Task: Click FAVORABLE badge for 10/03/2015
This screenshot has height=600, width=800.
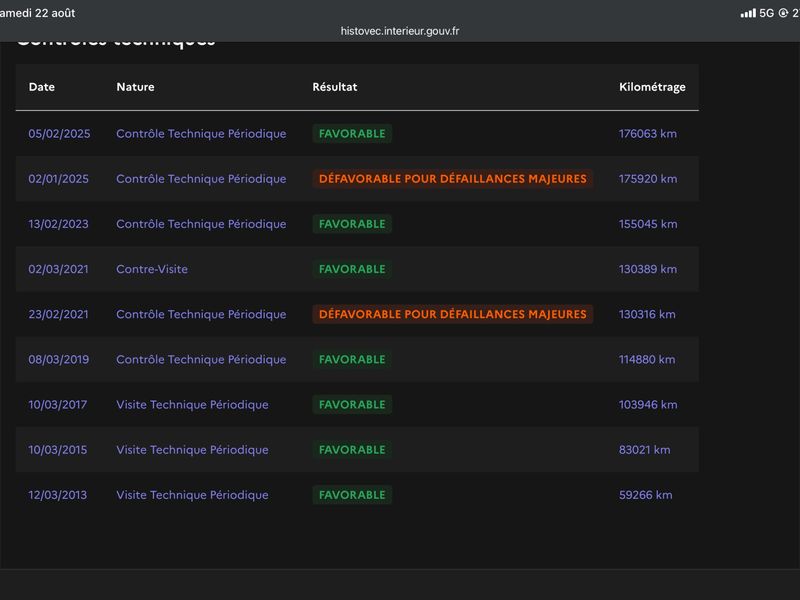Action: (352, 450)
